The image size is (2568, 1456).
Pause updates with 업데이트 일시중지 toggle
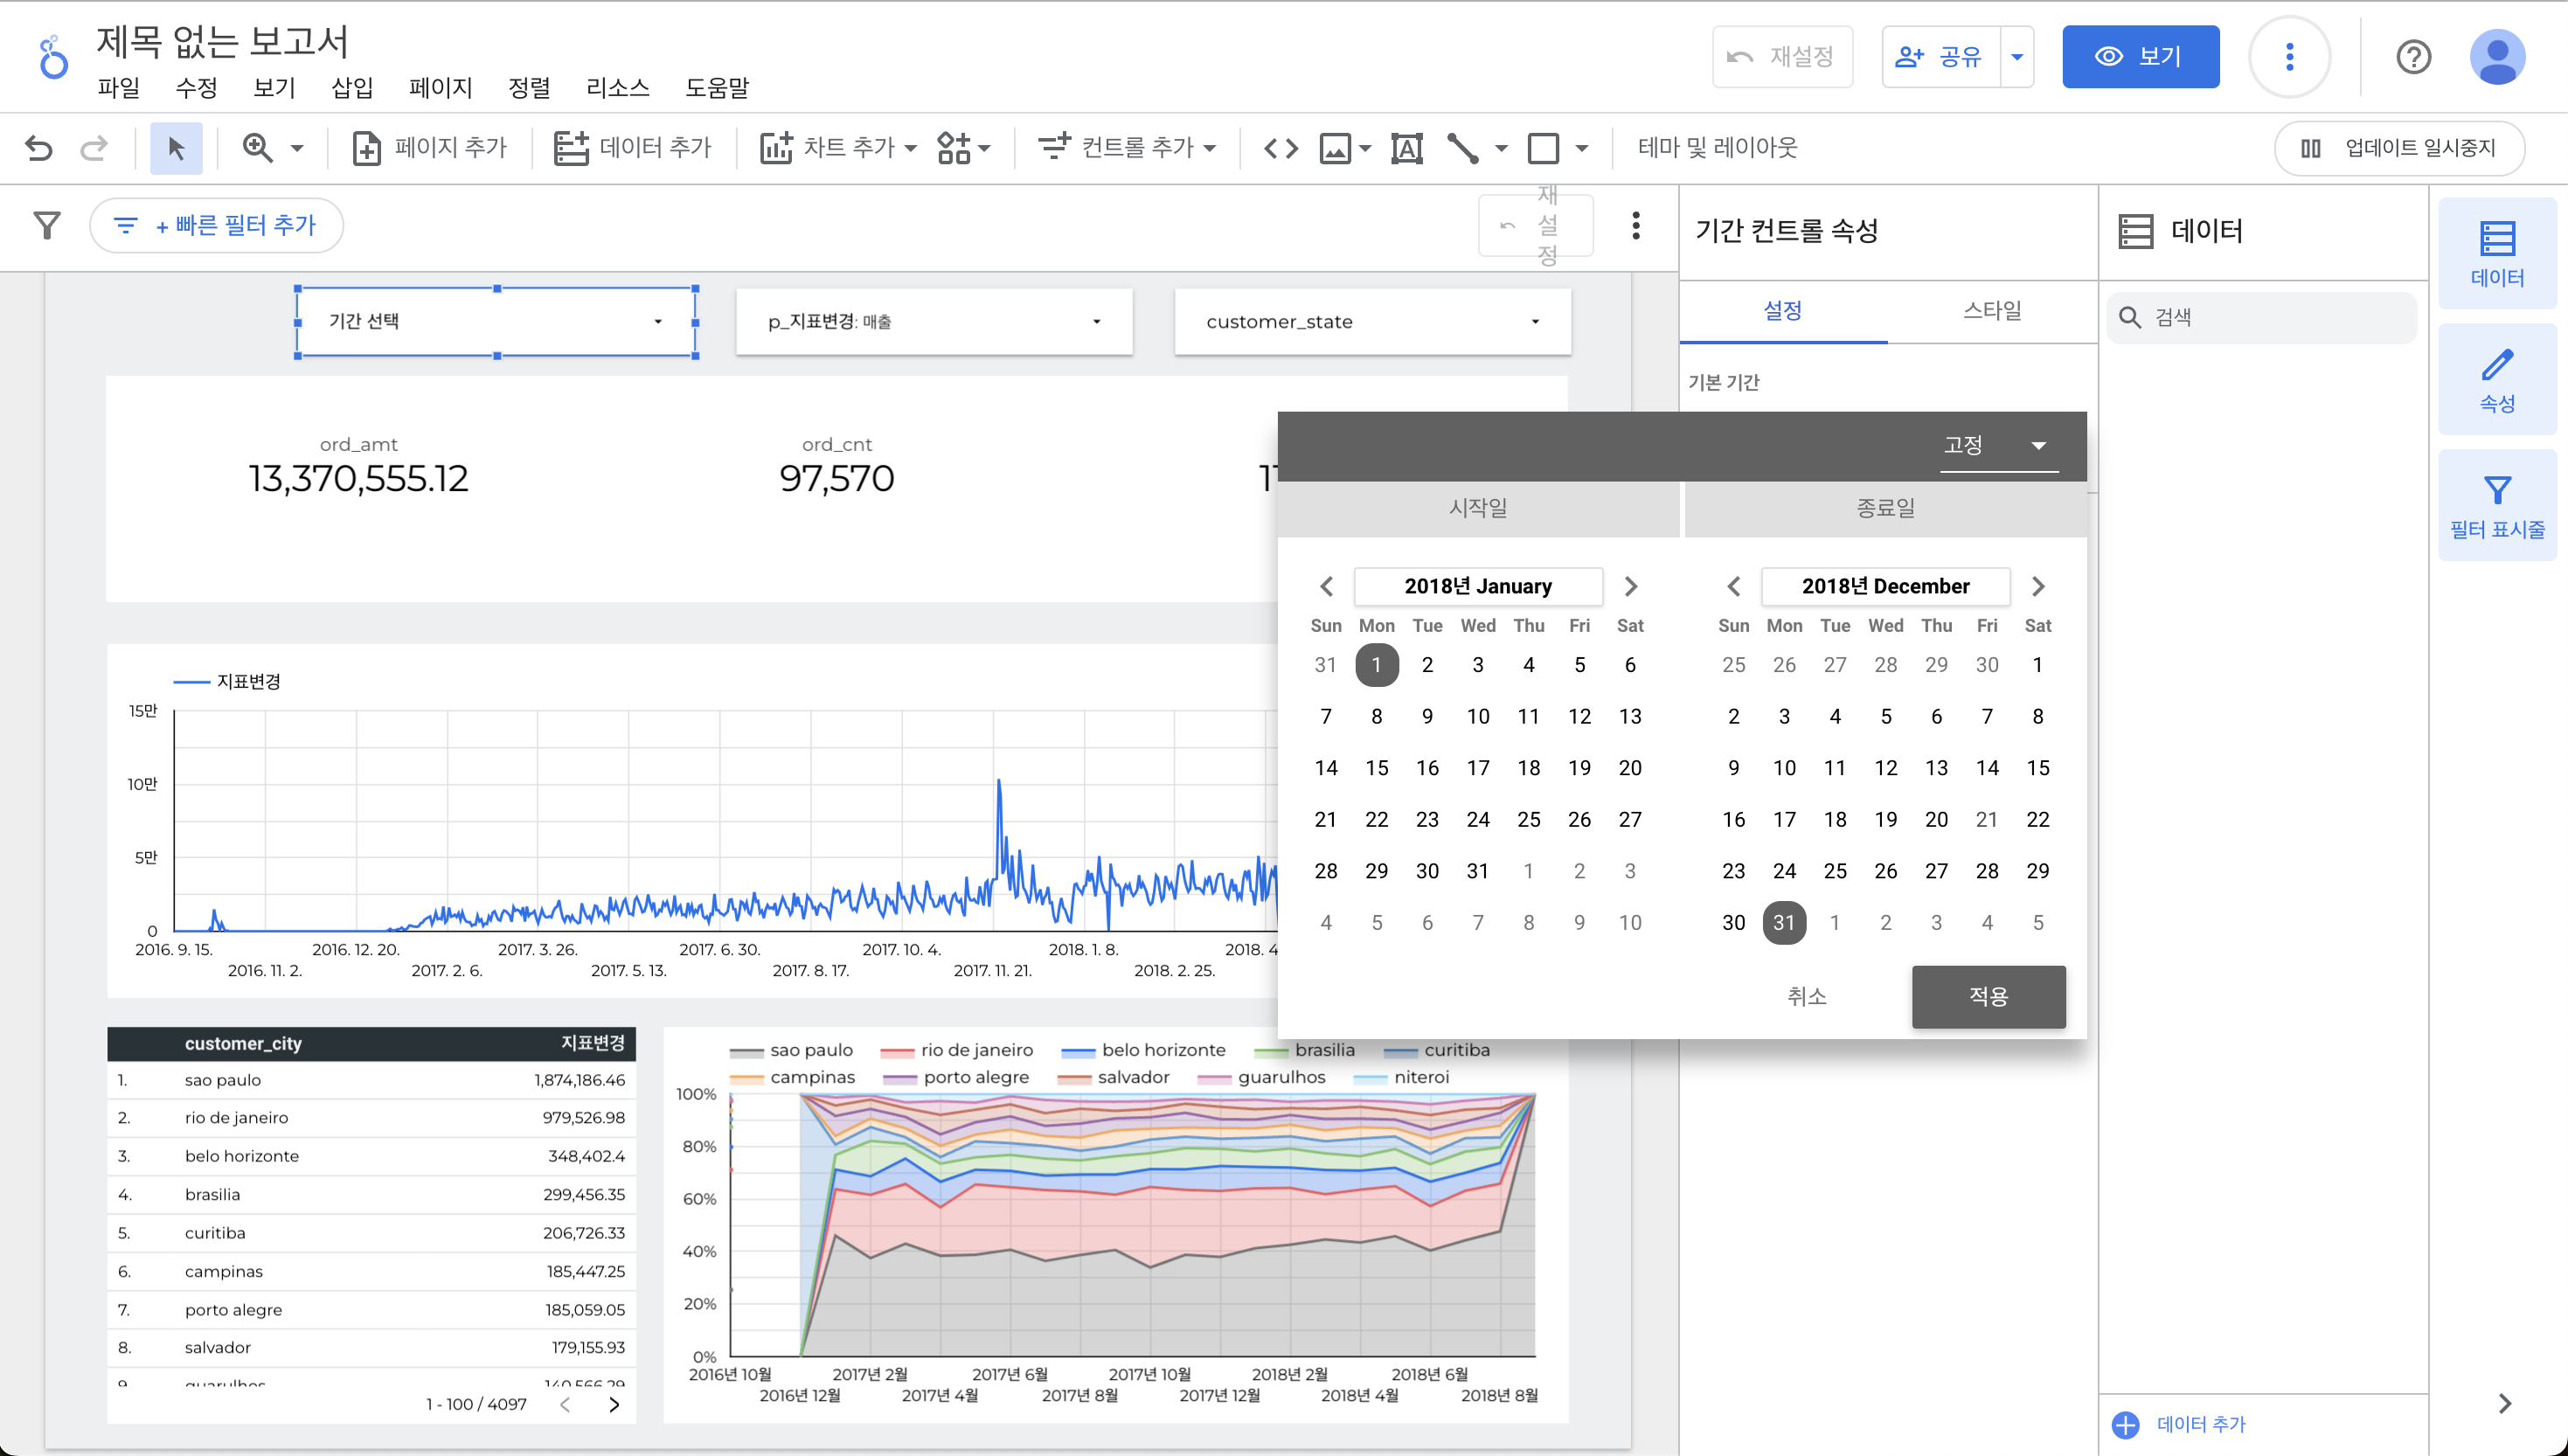click(2398, 148)
